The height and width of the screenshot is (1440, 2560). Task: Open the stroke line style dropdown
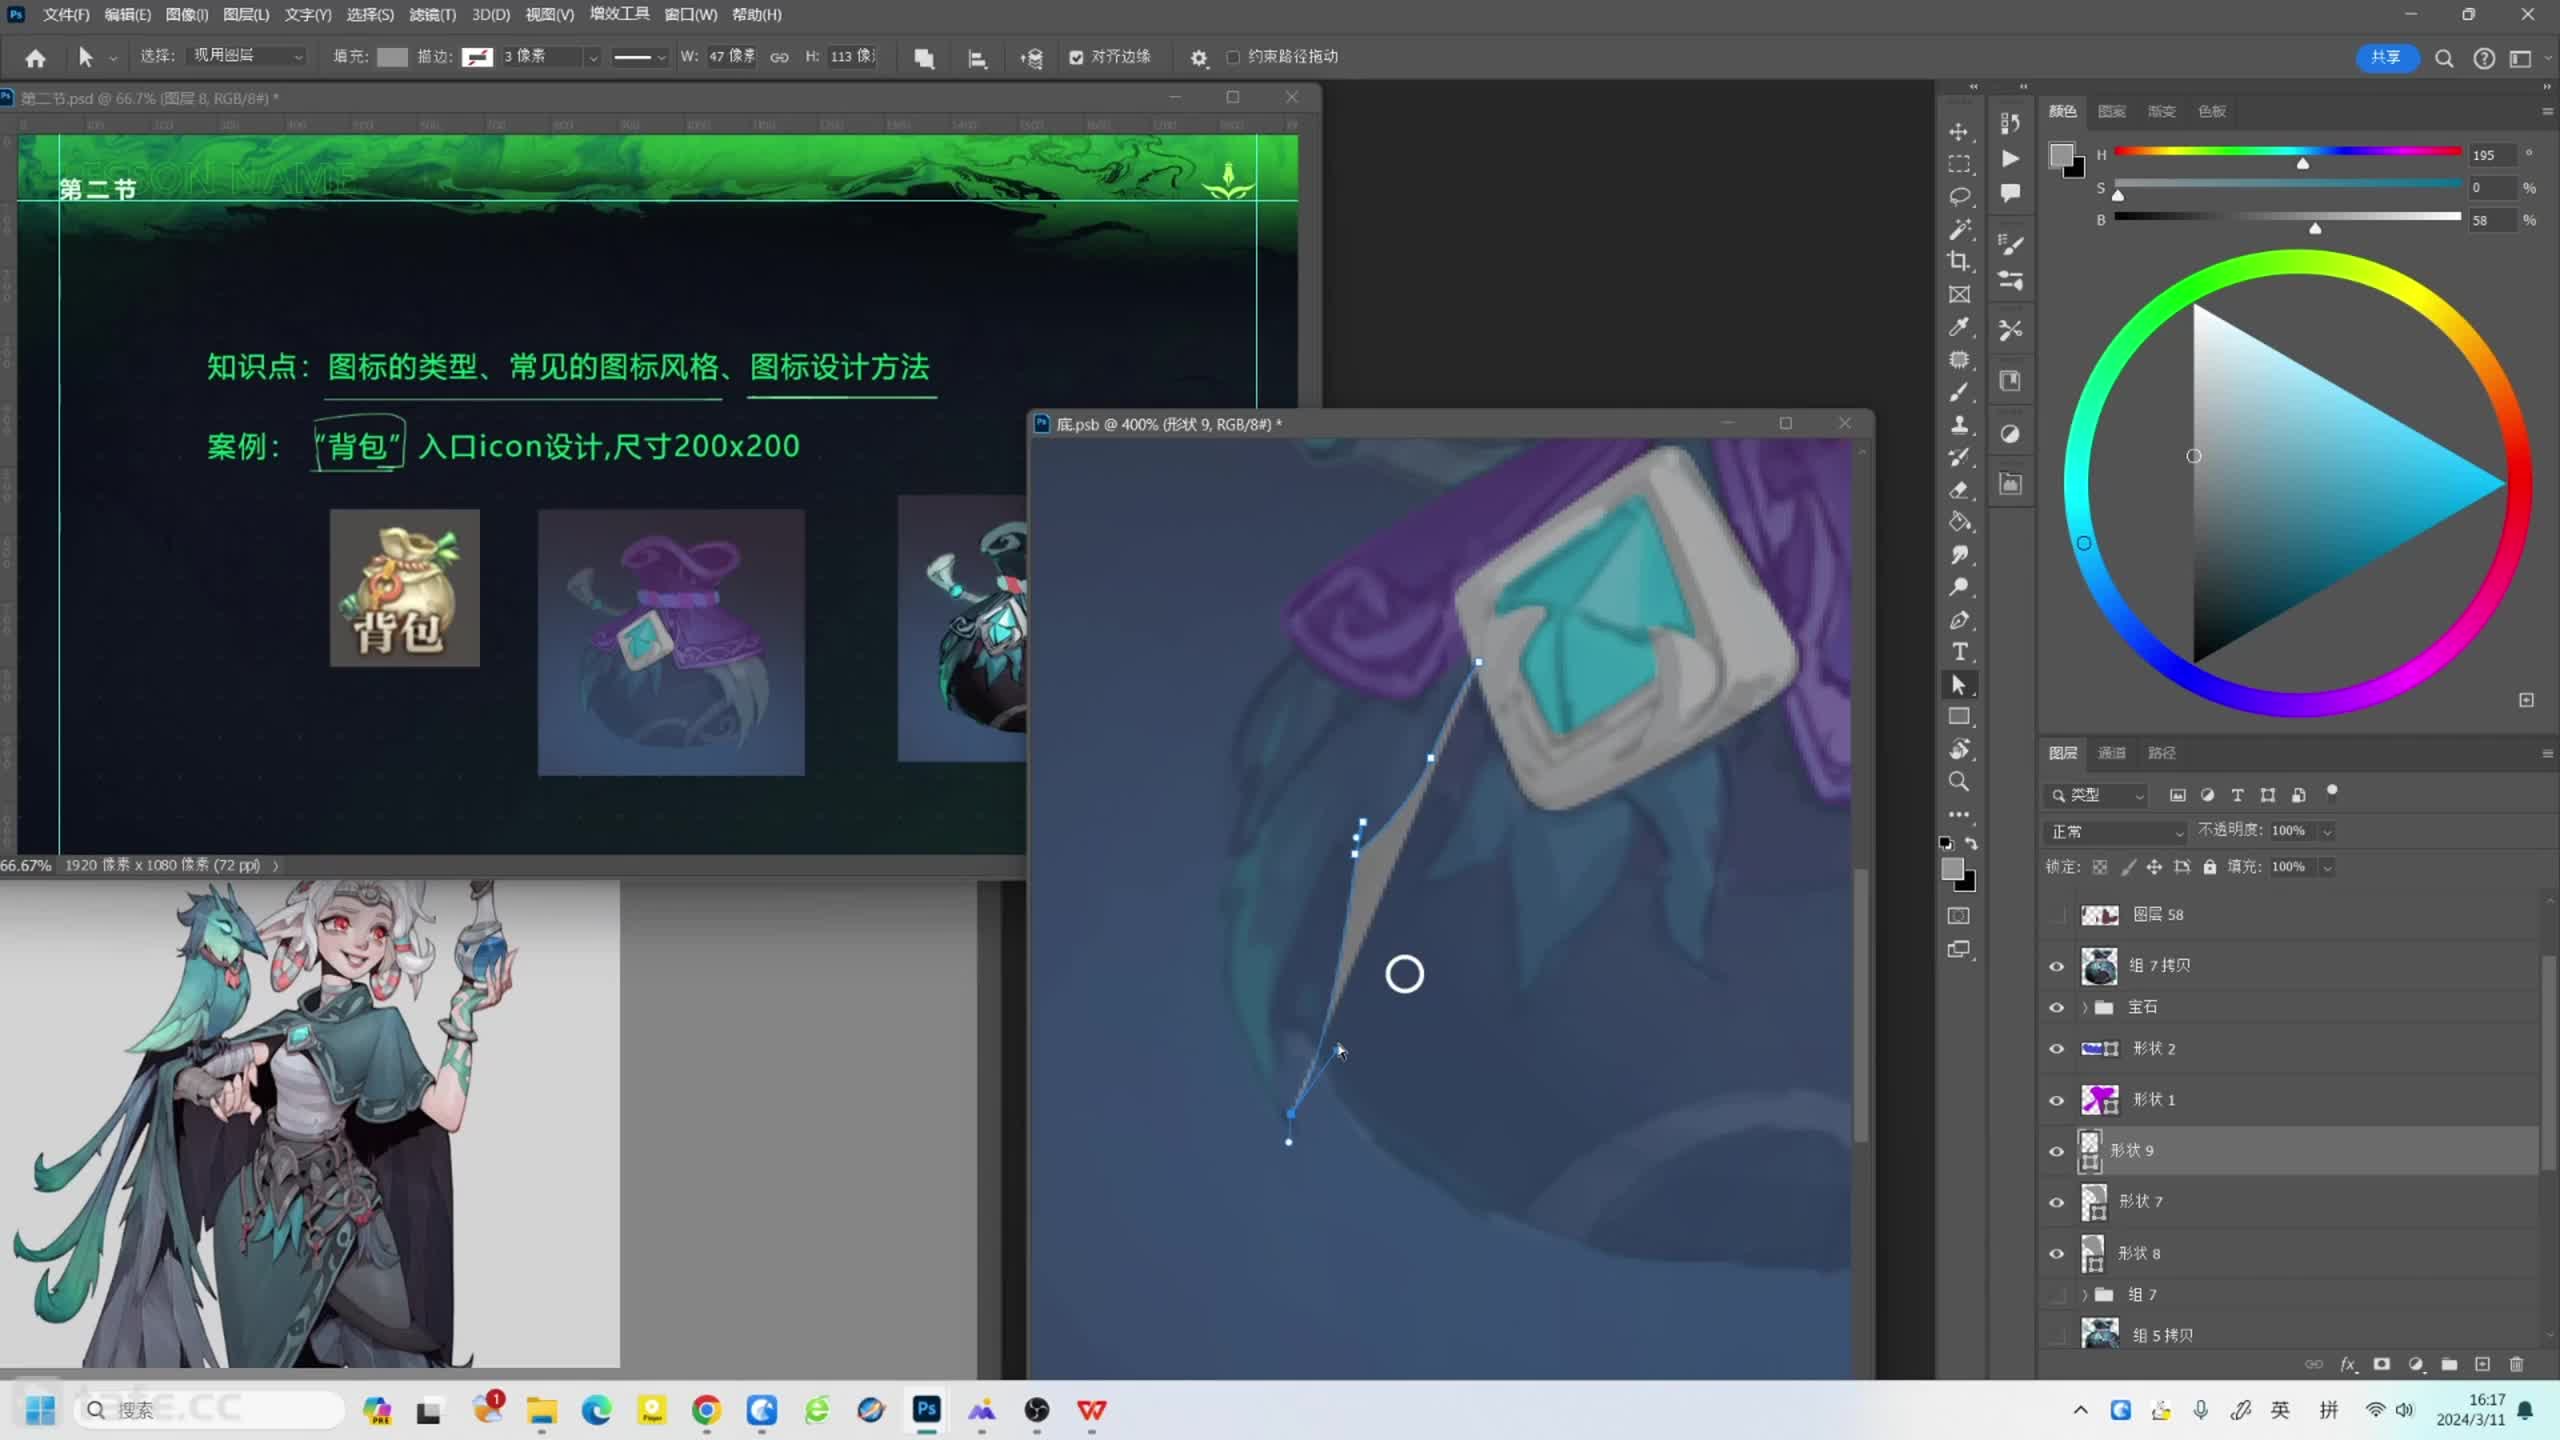(639, 57)
